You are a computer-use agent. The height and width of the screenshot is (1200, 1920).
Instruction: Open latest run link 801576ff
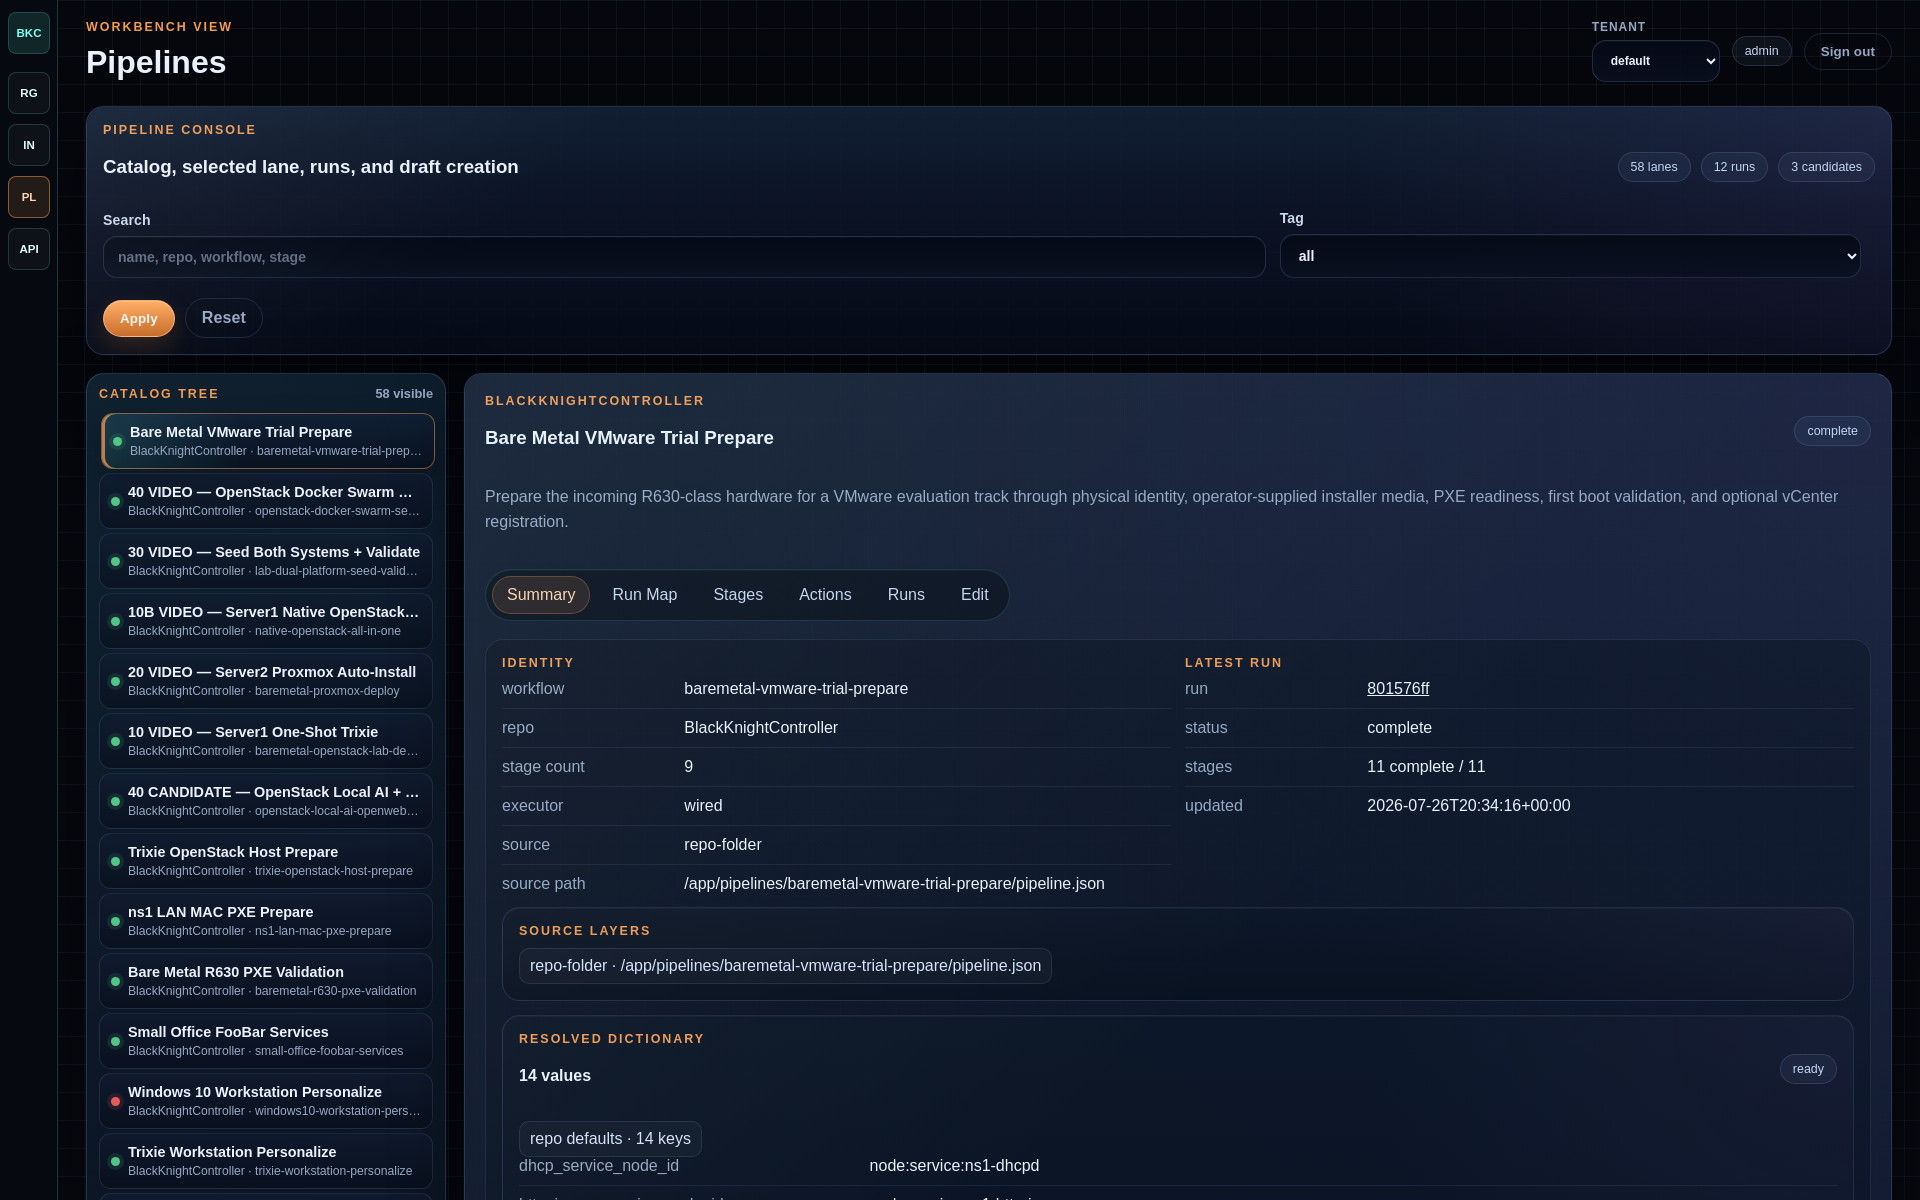pyautogui.click(x=1398, y=689)
